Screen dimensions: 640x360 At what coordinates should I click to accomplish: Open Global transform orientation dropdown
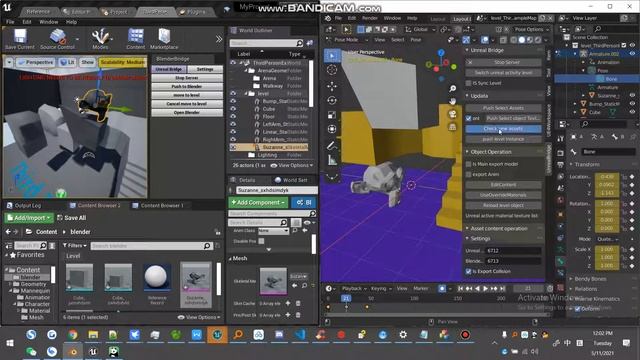click(420, 29)
